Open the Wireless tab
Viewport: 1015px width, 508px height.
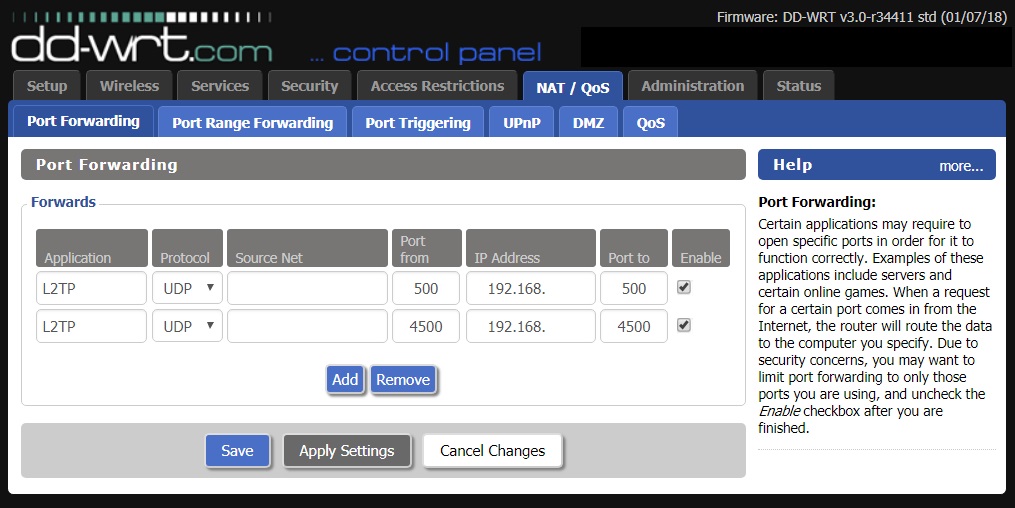(x=129, y=86)
